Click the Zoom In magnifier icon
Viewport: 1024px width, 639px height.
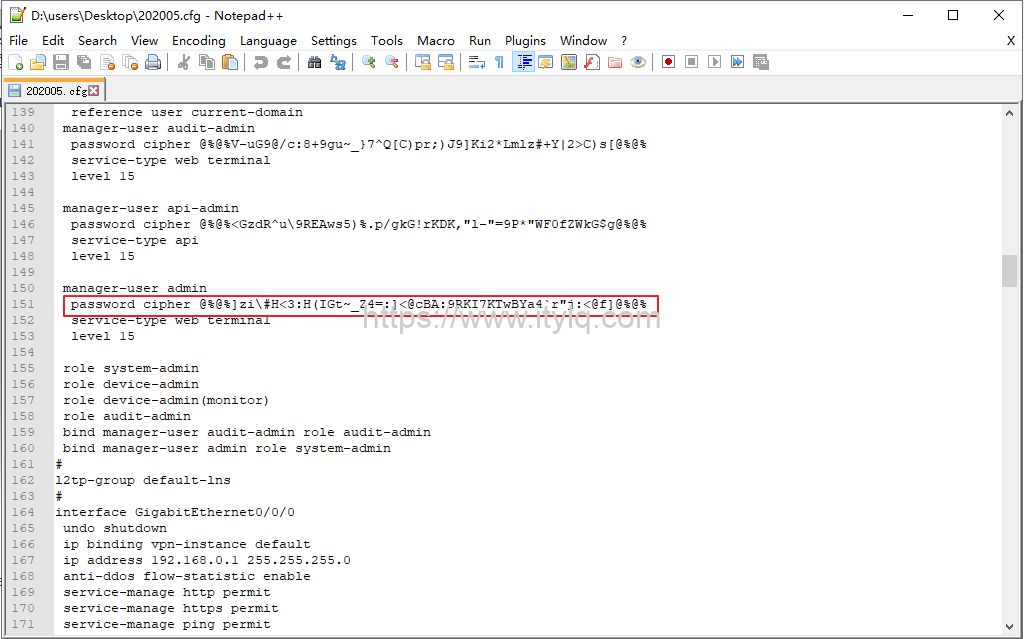click(369, 62)
